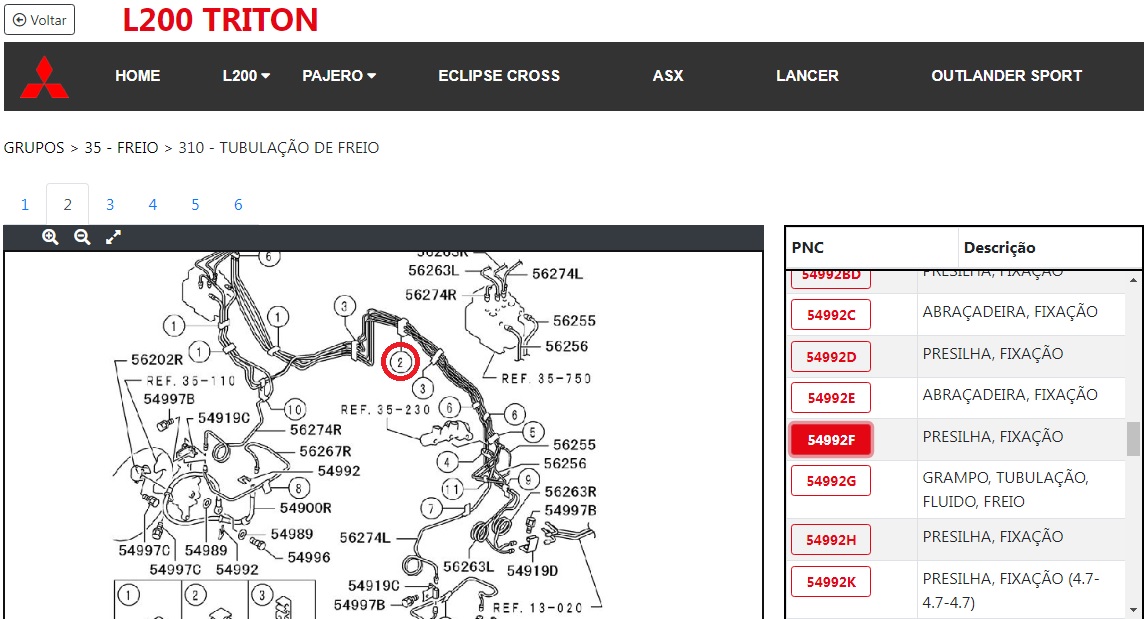Open the OUTLANDER SPORT section
This screenshot has height=619, width=1147.
pyautogui.click(x=1006, y=76)
